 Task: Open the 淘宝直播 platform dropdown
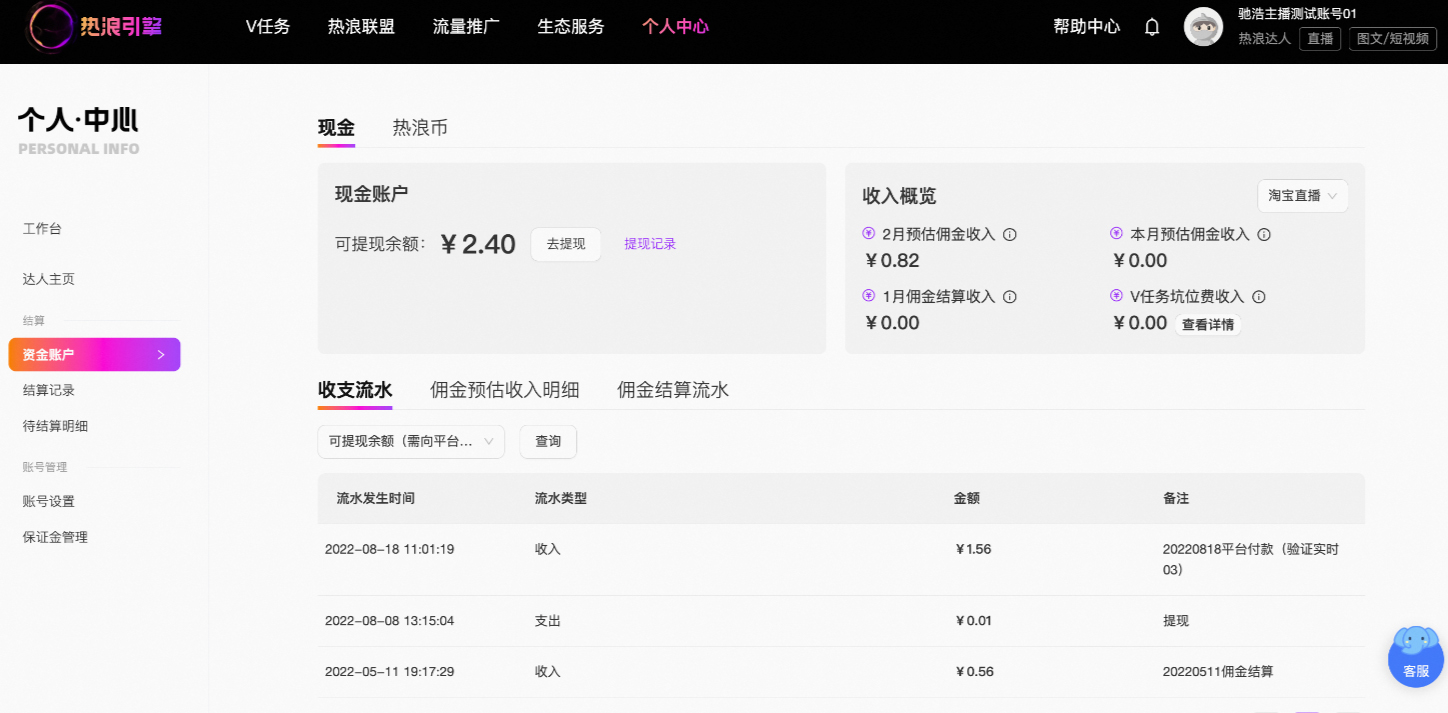coord(1302,196)
